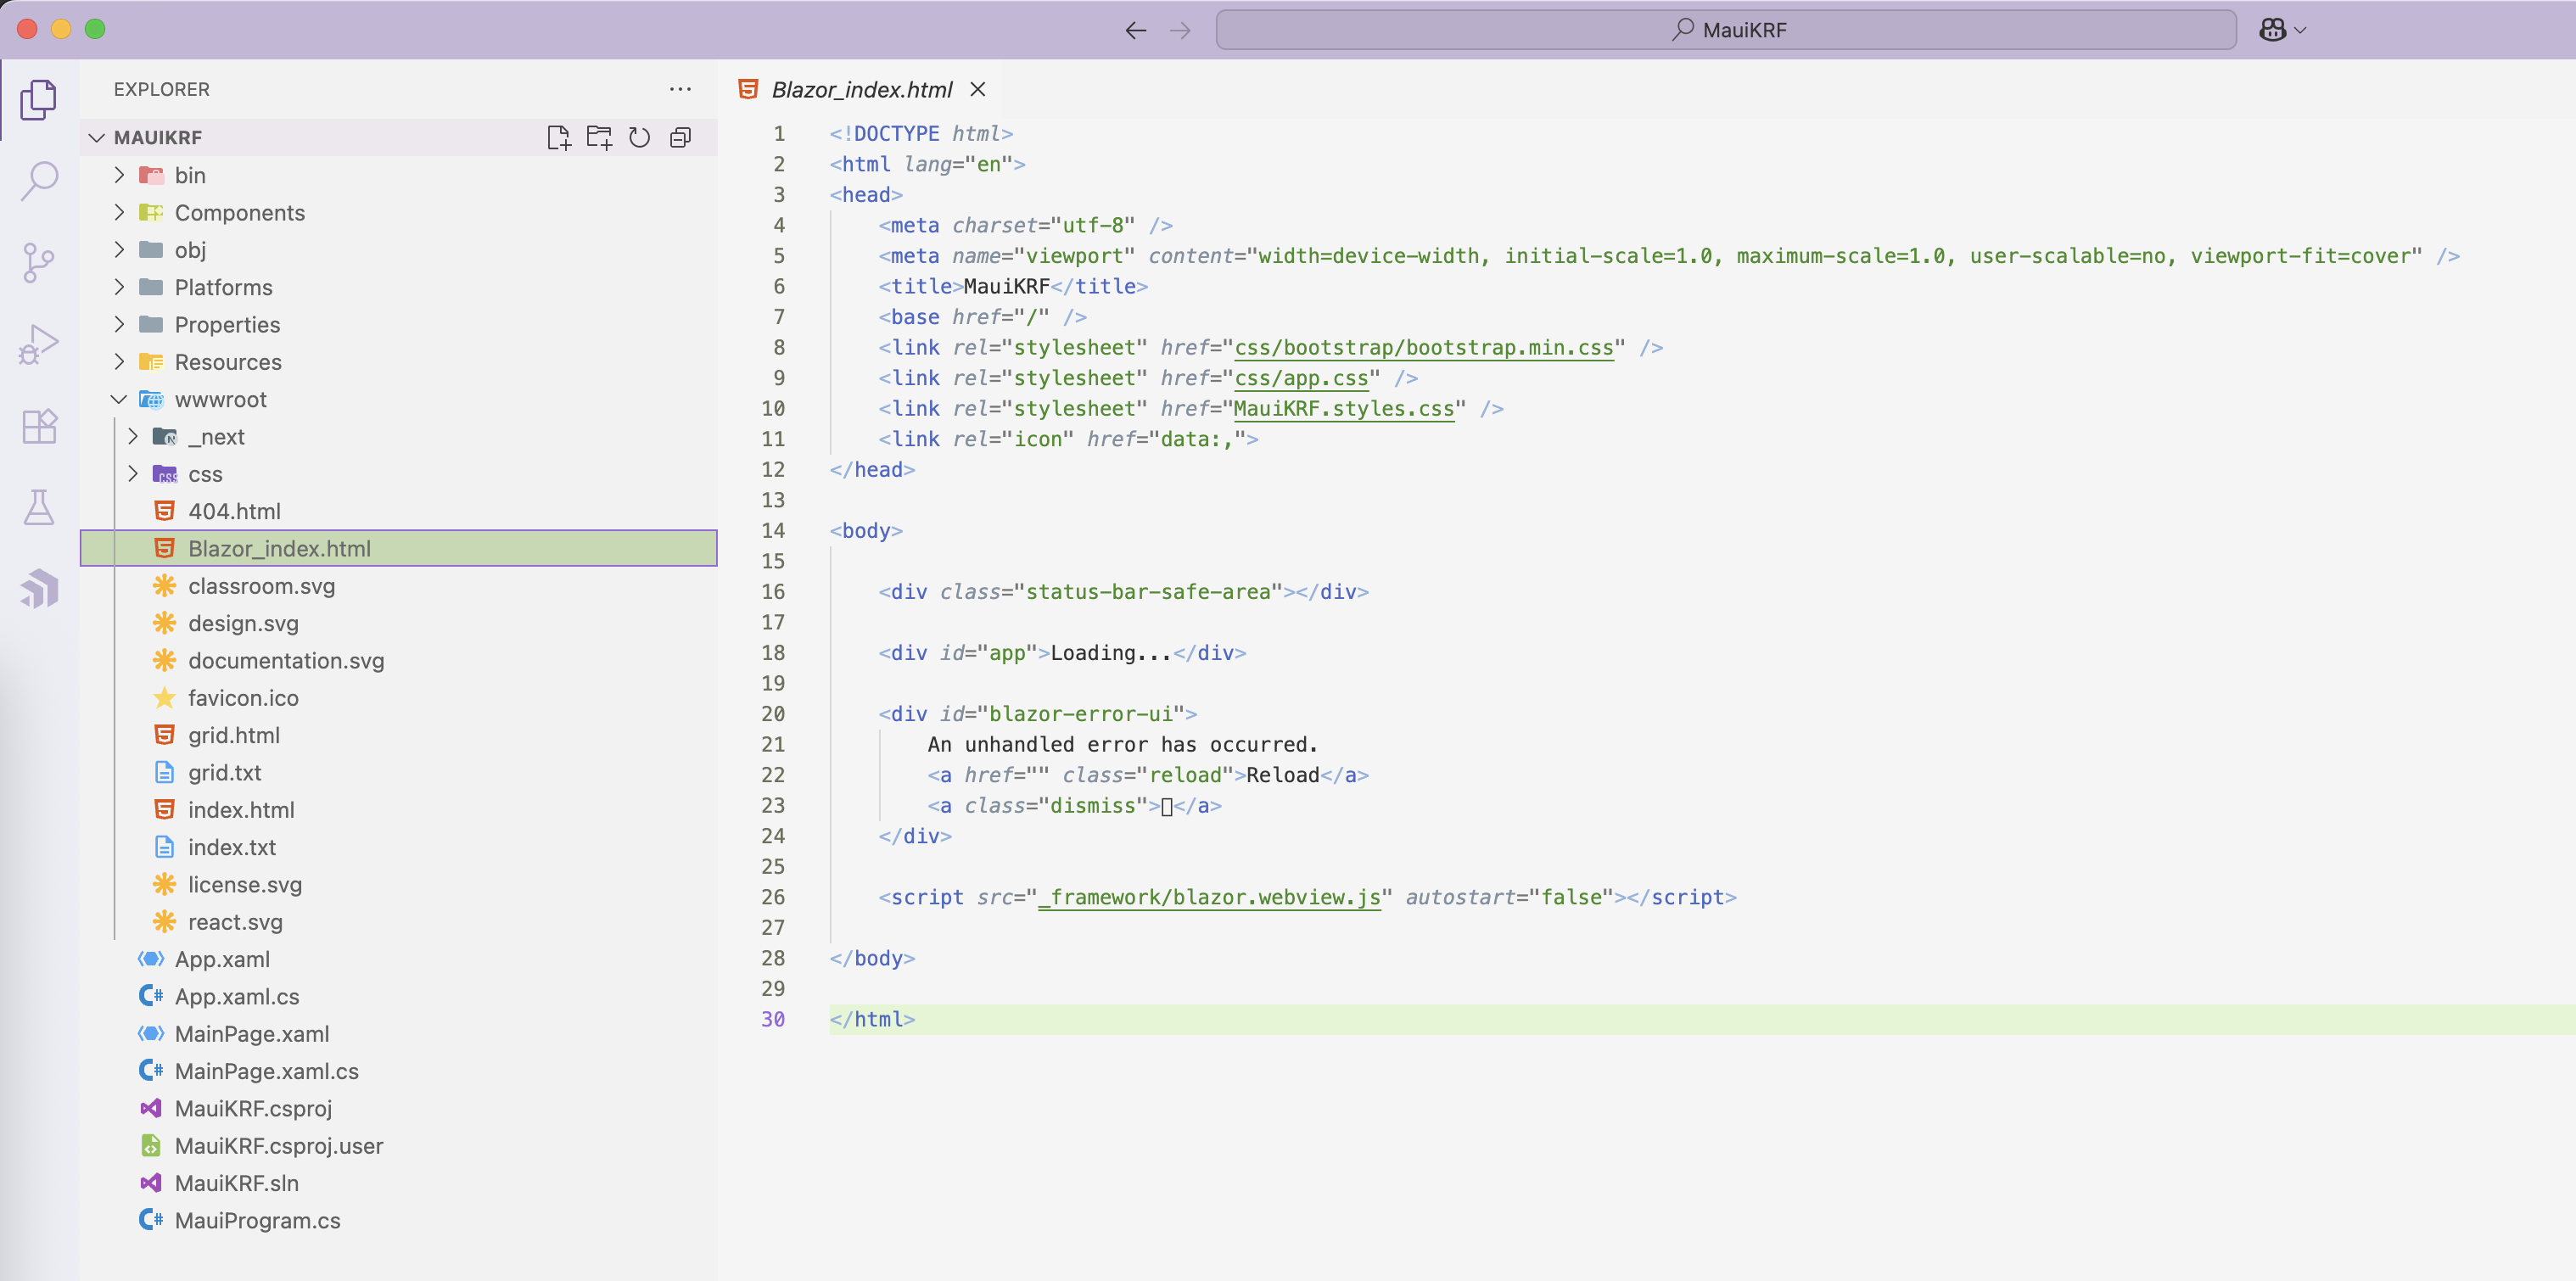Open grid.txt file
The width and height of the screenshot is (2576, 1281).
click(x=399, y=772)
